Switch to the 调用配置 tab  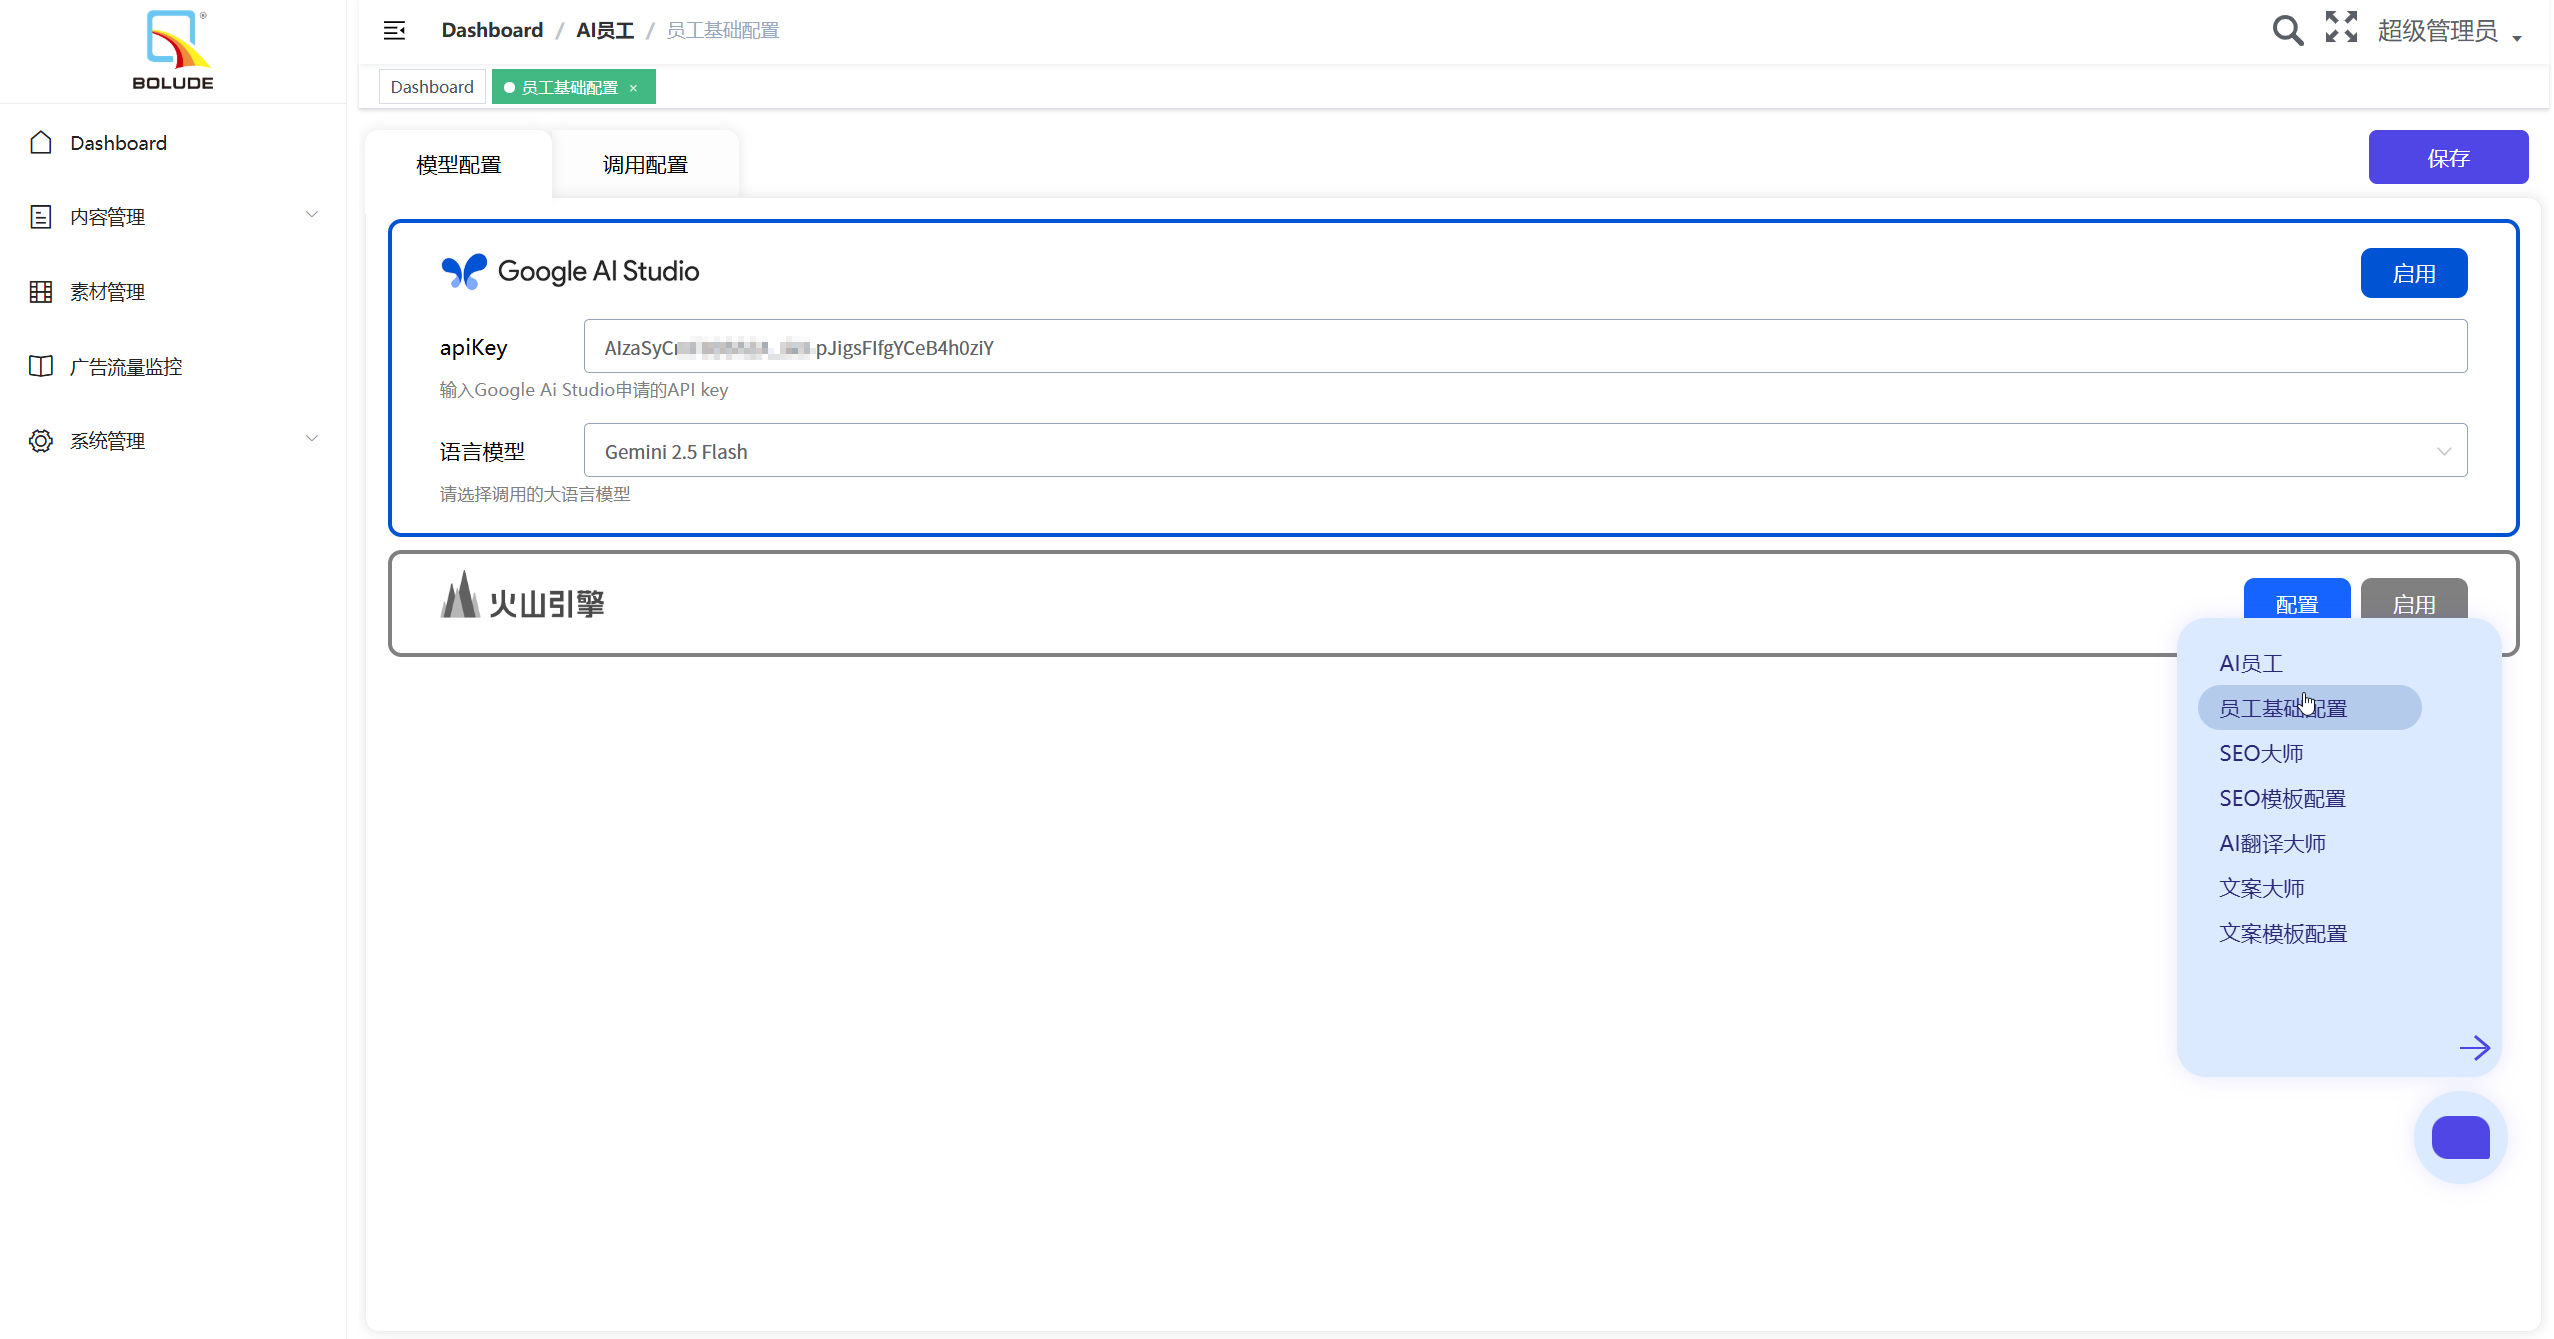coord(645,165)
